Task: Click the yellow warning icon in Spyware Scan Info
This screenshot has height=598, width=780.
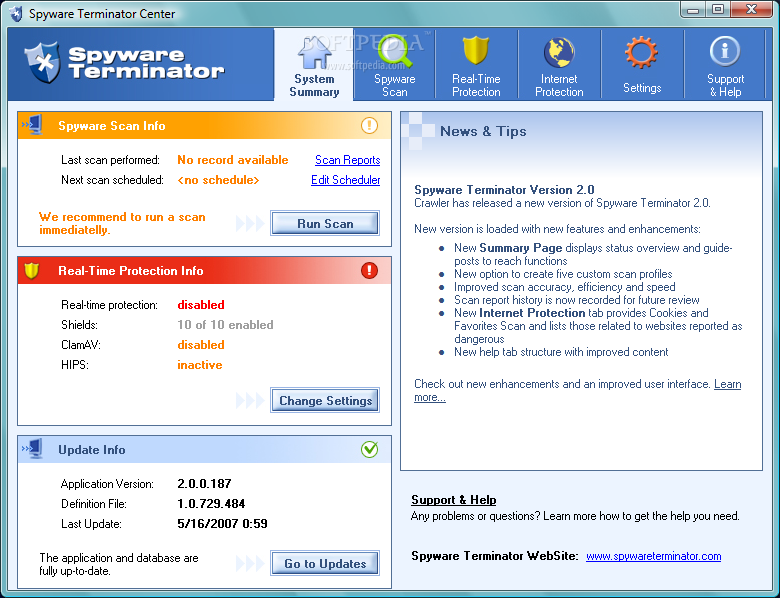Action: [369, 125]
